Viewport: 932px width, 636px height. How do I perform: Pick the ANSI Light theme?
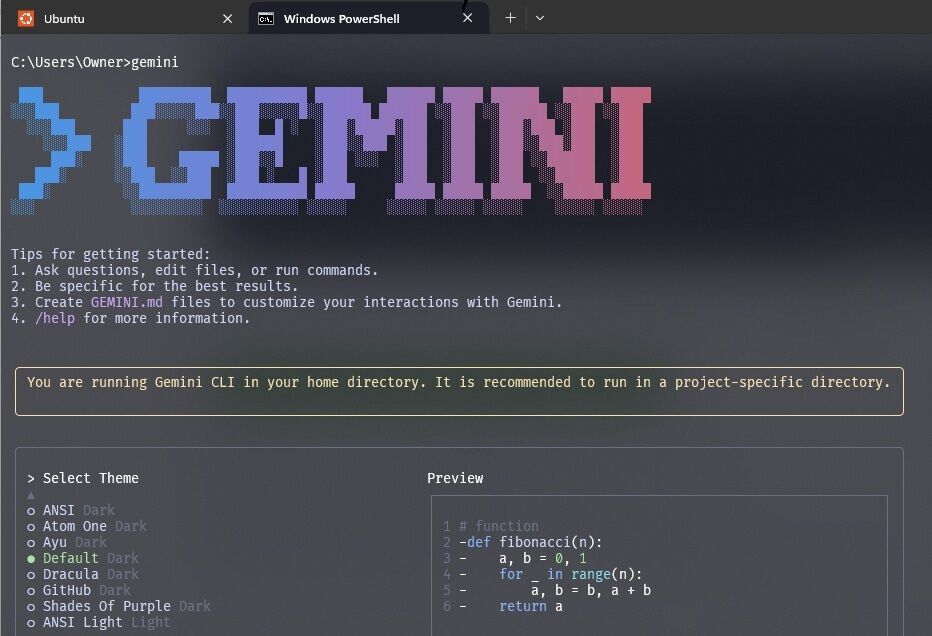pos(106,622)
